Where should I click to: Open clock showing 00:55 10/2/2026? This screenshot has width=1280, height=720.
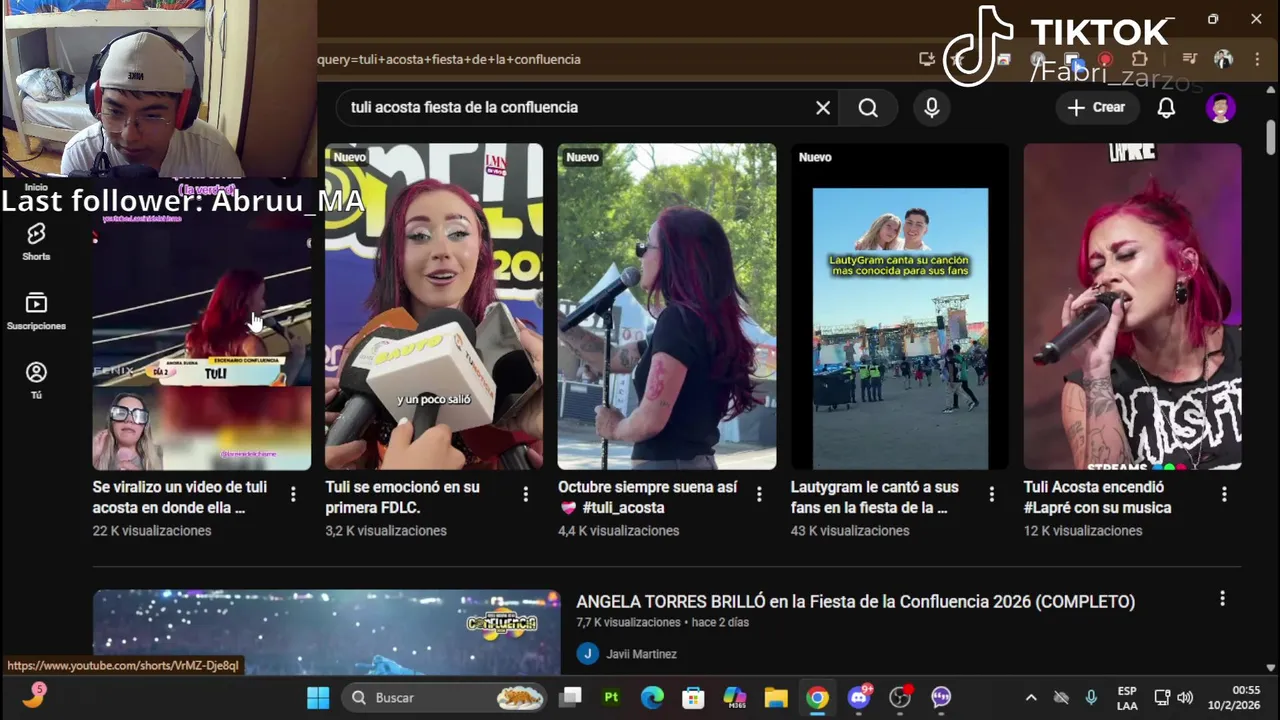[x=1236, y=697]
